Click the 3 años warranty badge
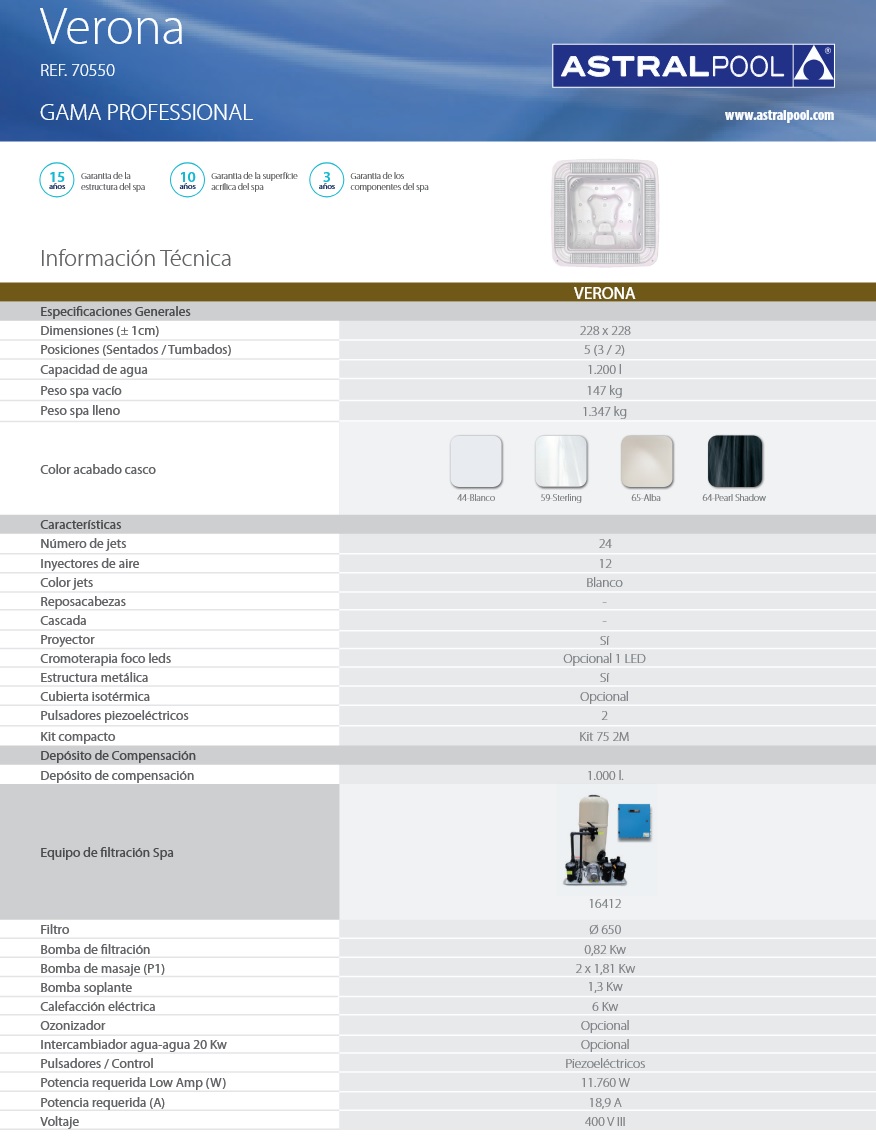 tap(327, 180)
